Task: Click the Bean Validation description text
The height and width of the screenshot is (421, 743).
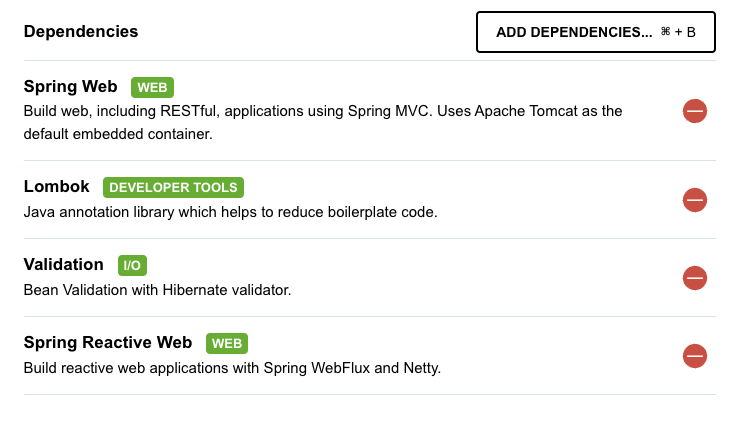Action: 157,290
